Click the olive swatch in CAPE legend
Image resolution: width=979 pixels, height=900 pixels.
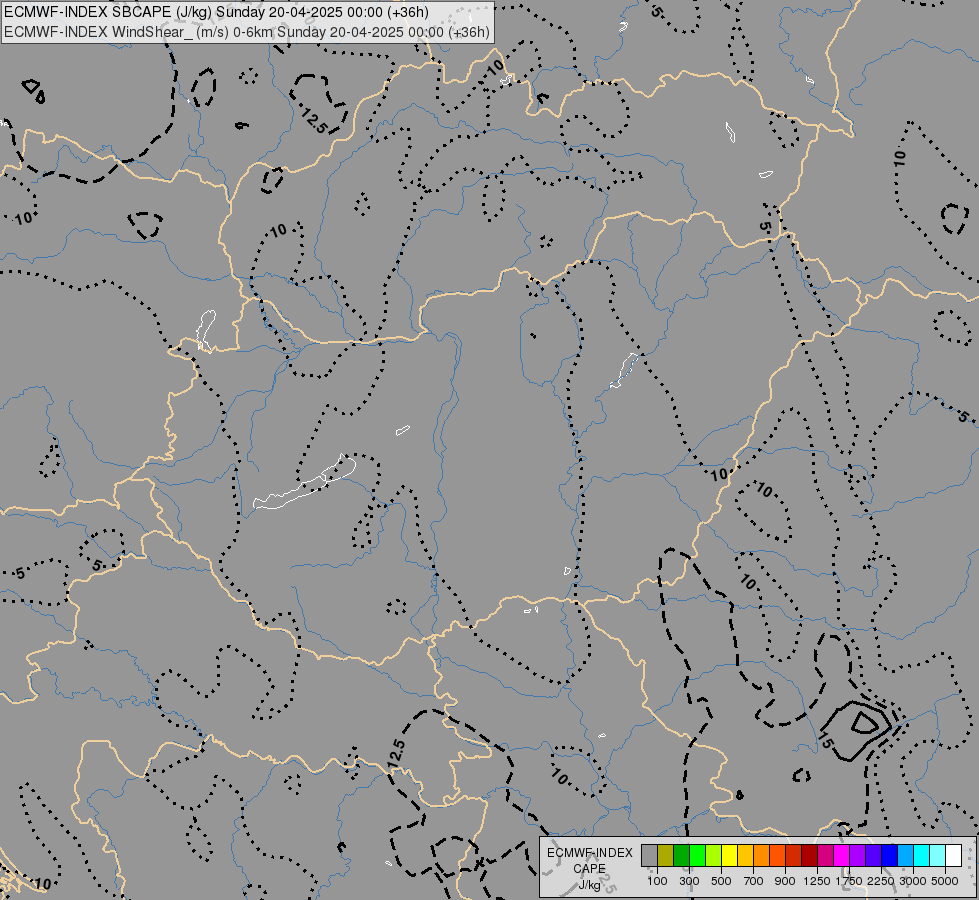coord(666,855)
